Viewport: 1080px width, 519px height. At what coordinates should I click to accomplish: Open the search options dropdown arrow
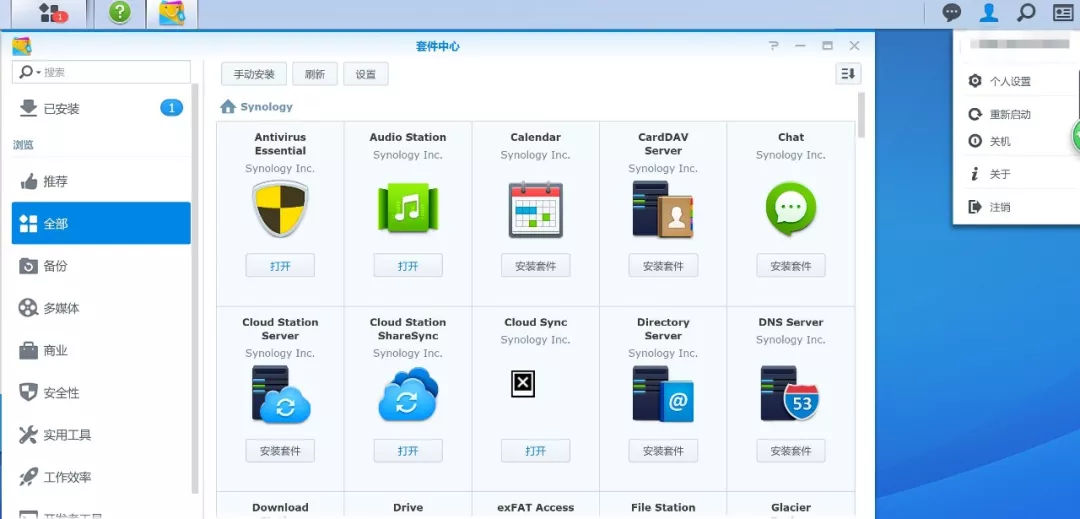pyautogui.click(x=38, y=72)
